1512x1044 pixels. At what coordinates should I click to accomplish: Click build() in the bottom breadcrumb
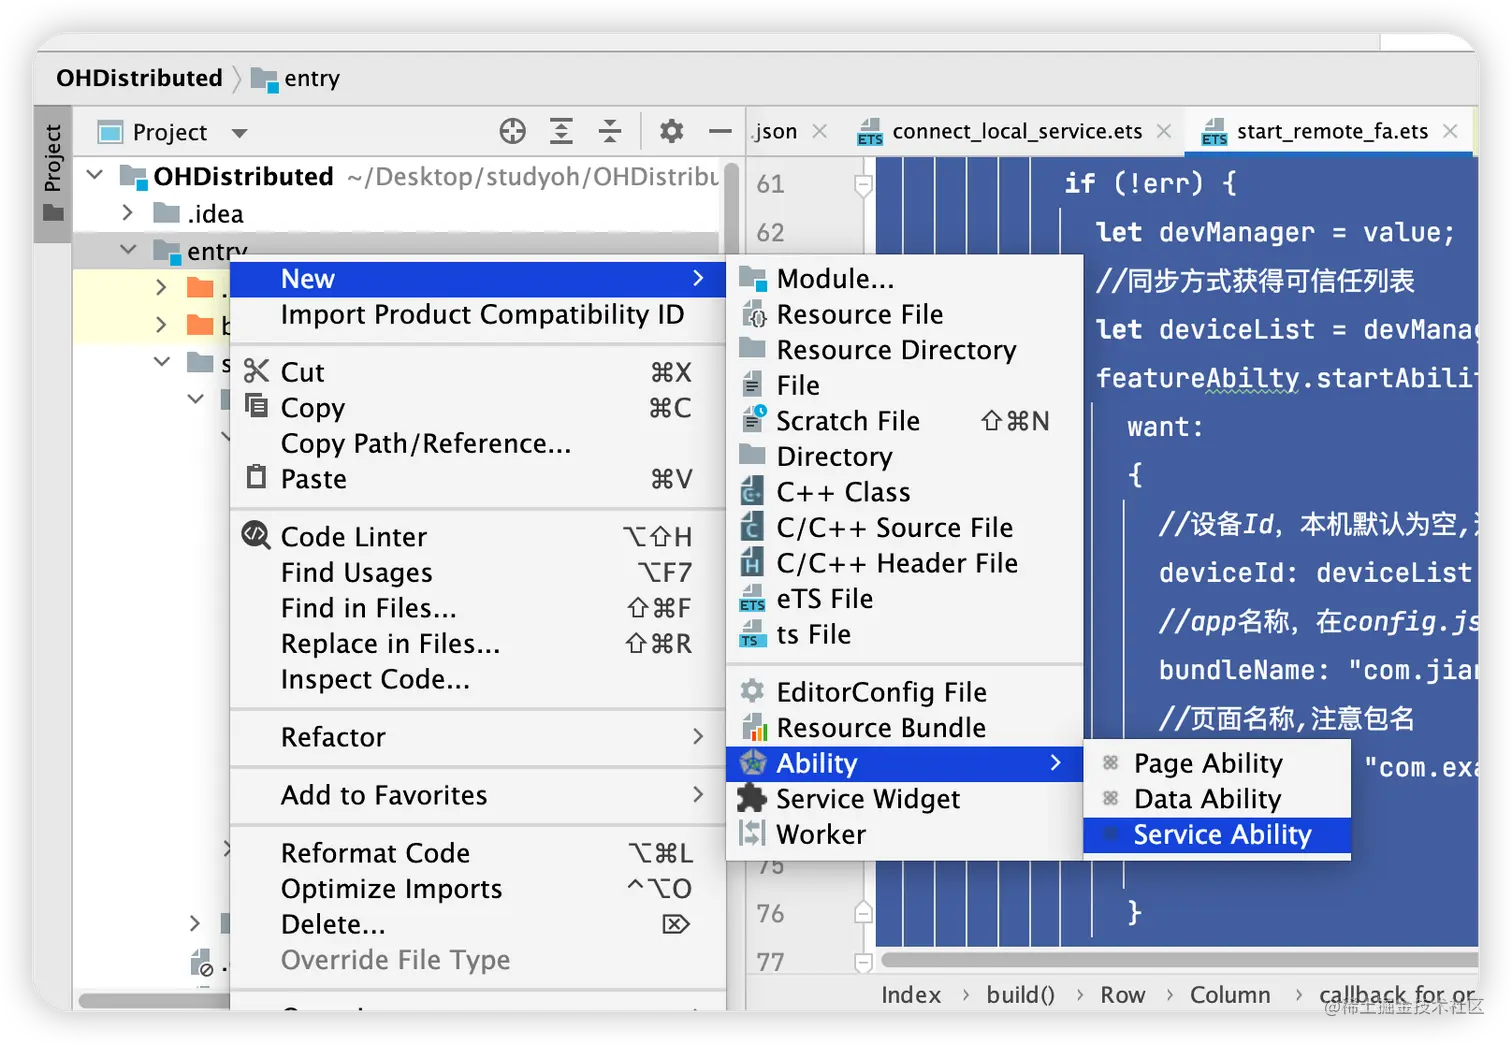(x=1020, y=995)
